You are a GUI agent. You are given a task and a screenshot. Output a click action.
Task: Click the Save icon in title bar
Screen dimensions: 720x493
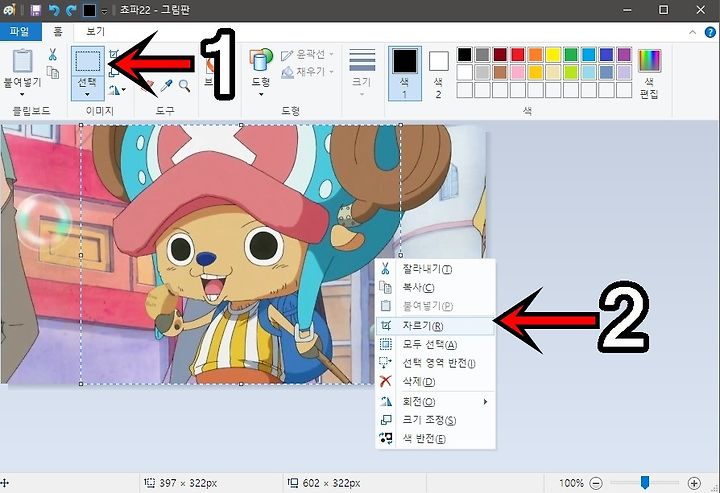click(35, 10)
